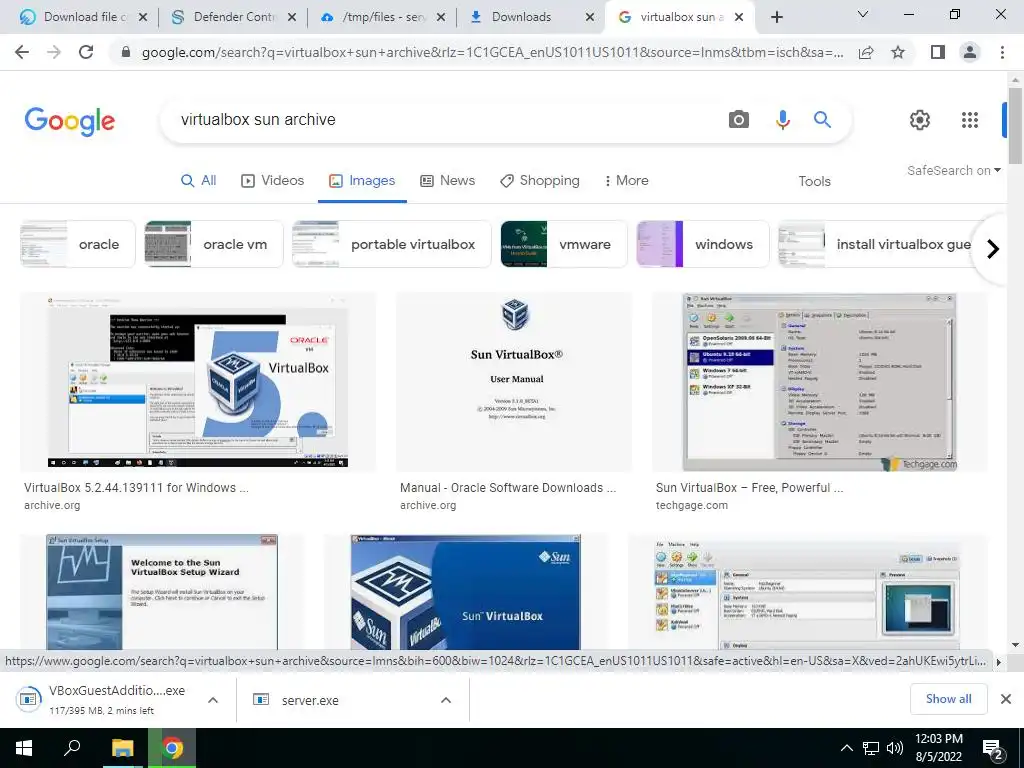Open Google quick settings gear

pyautogui.click(x=920, y=120)
